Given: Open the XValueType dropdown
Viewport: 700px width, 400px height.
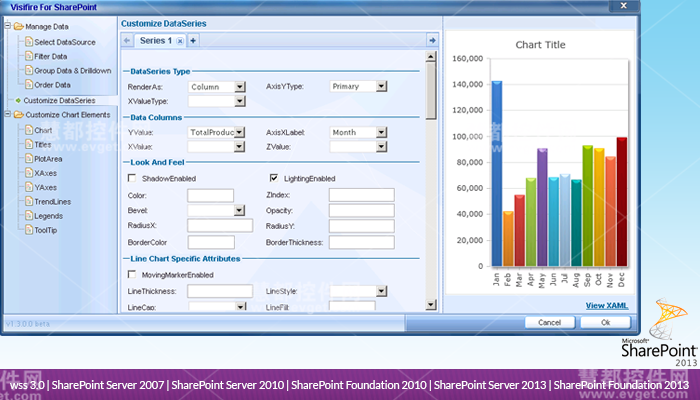Looking at the screenshot, I should tap(240, 101).
